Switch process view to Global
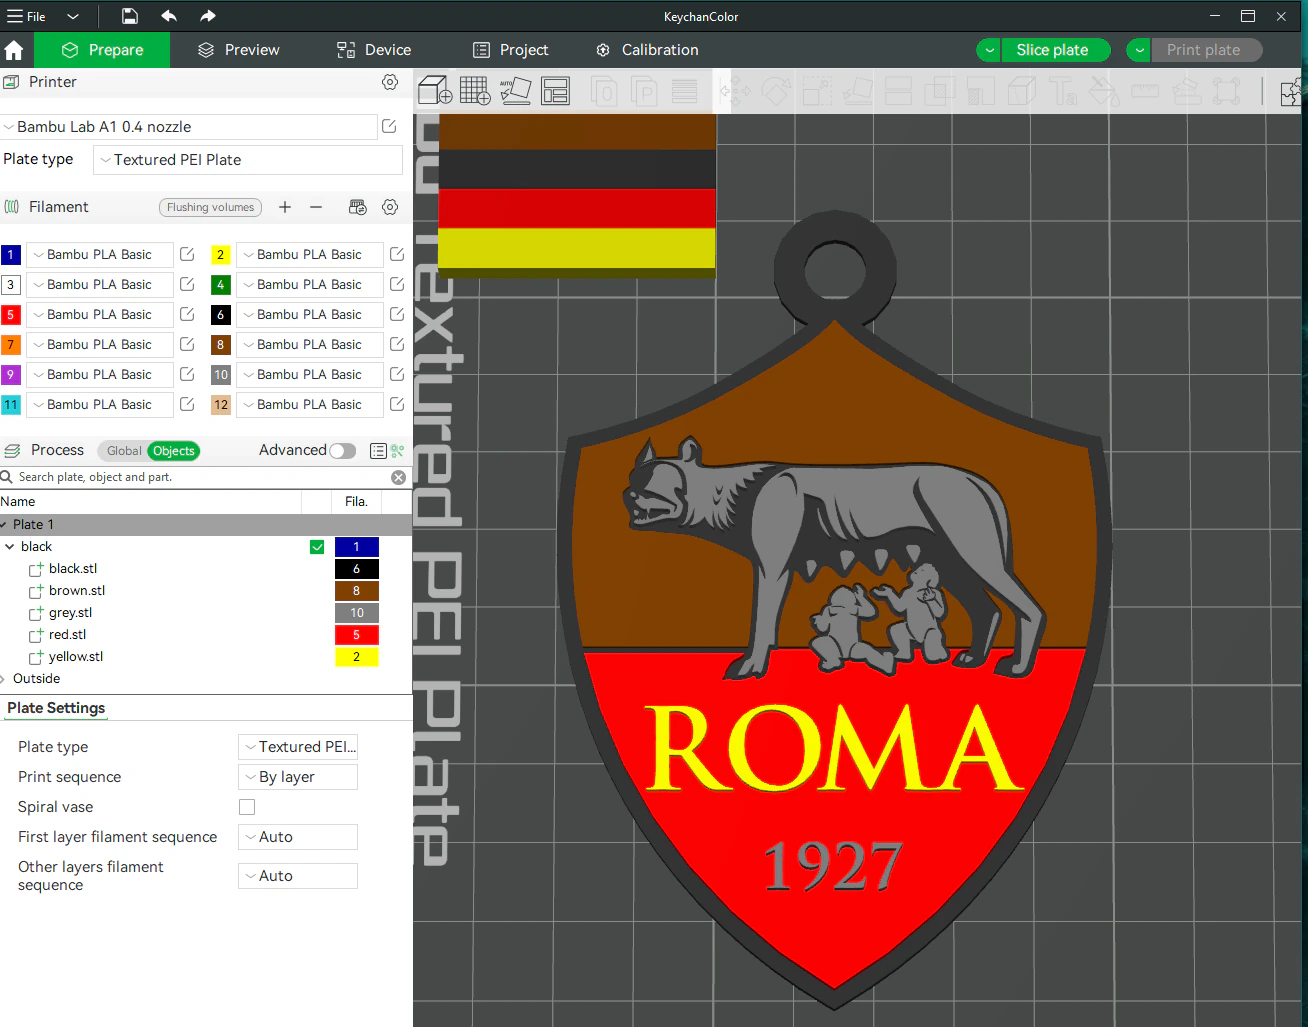This screenshot has height=1027, width=1308. click(124, 451)
